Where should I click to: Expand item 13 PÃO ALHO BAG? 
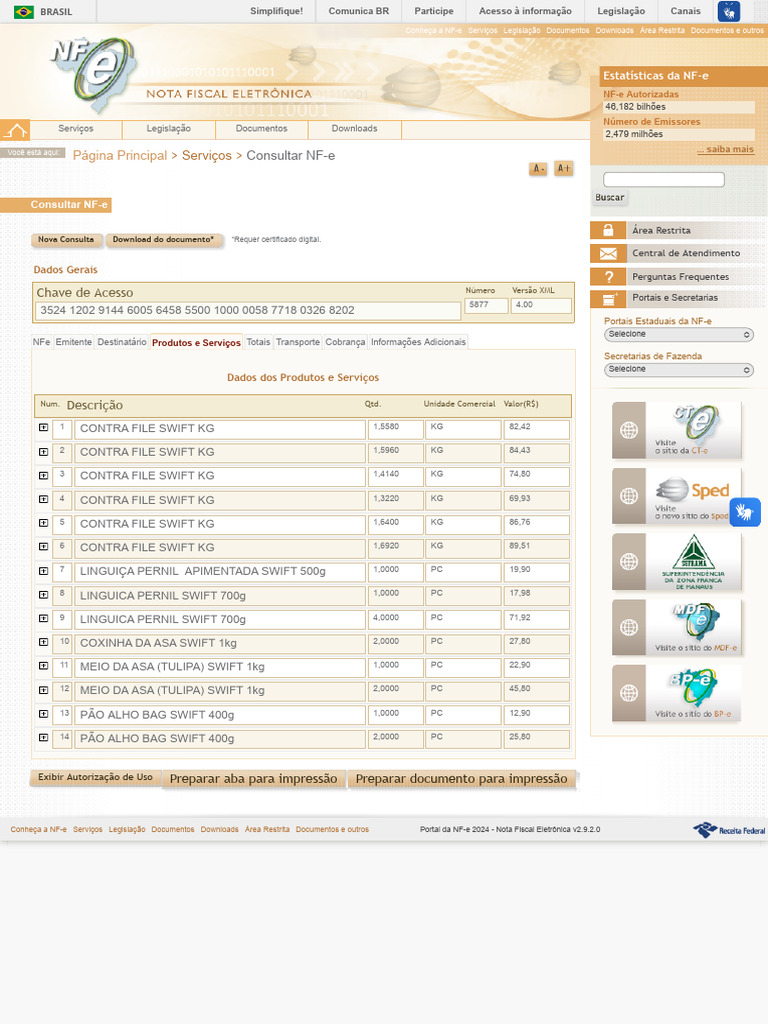(x=43, y=714)
